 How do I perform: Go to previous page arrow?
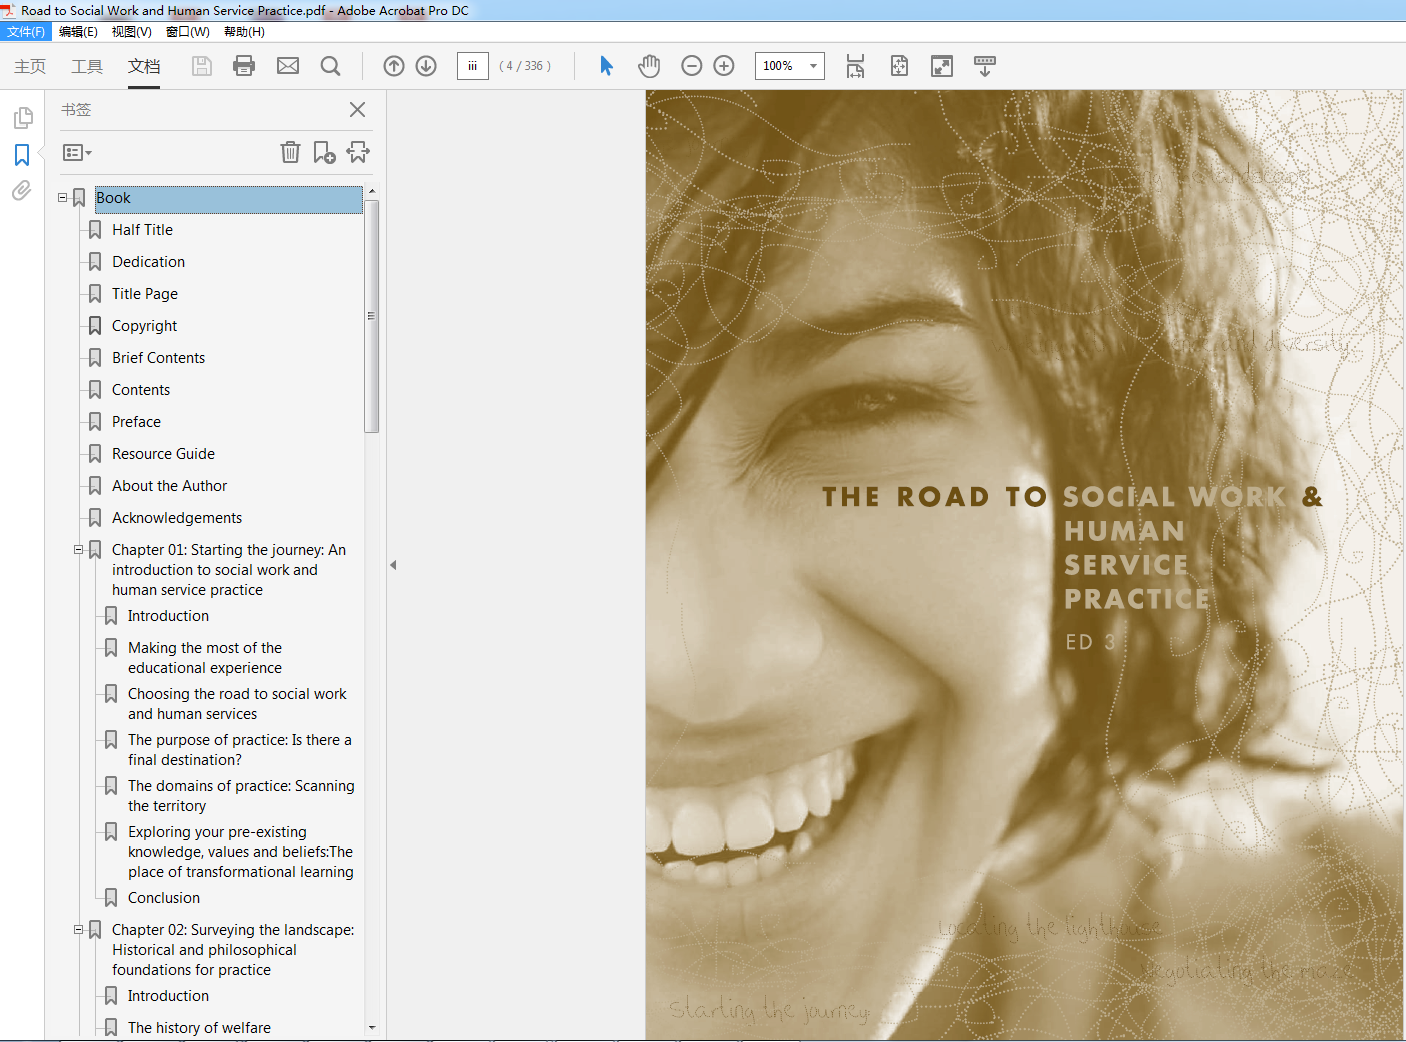[394, 66]
